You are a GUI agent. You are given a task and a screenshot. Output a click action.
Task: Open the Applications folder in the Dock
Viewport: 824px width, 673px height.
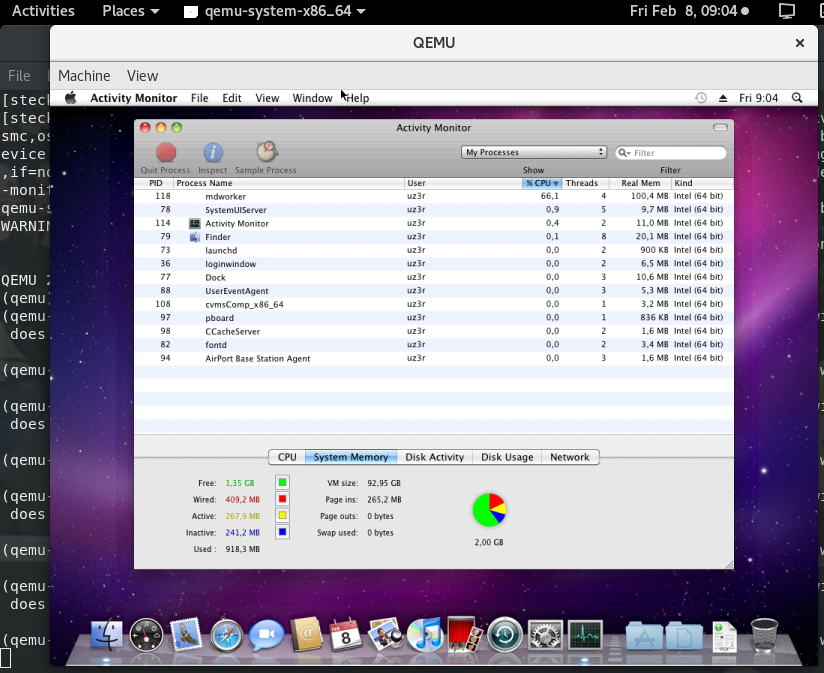(x=644, y=636)
